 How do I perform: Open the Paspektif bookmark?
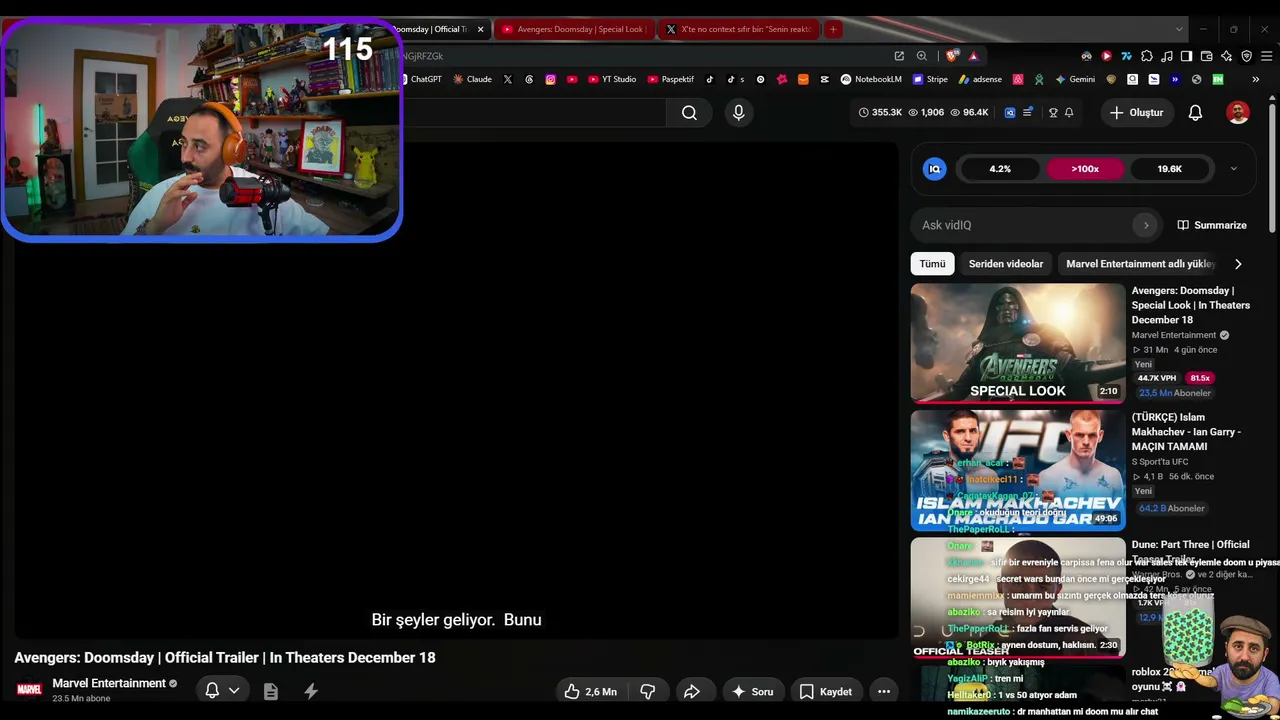(671, 79)
